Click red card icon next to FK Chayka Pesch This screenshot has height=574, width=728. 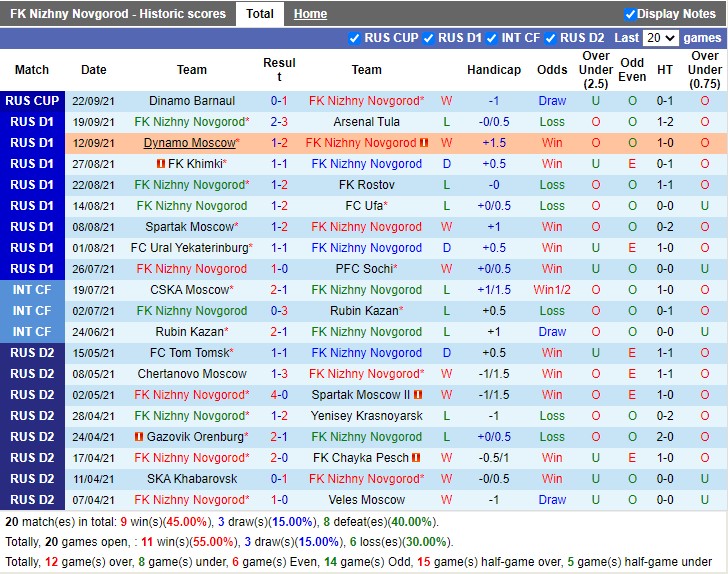coord(417,458)
